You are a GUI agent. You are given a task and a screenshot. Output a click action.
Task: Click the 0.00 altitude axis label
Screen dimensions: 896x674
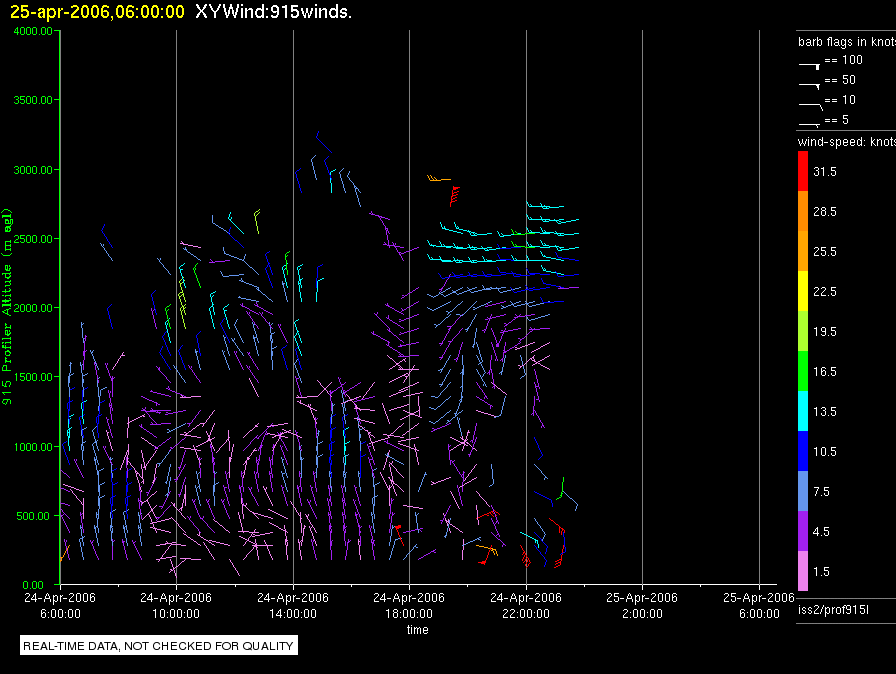coord(33,585)
